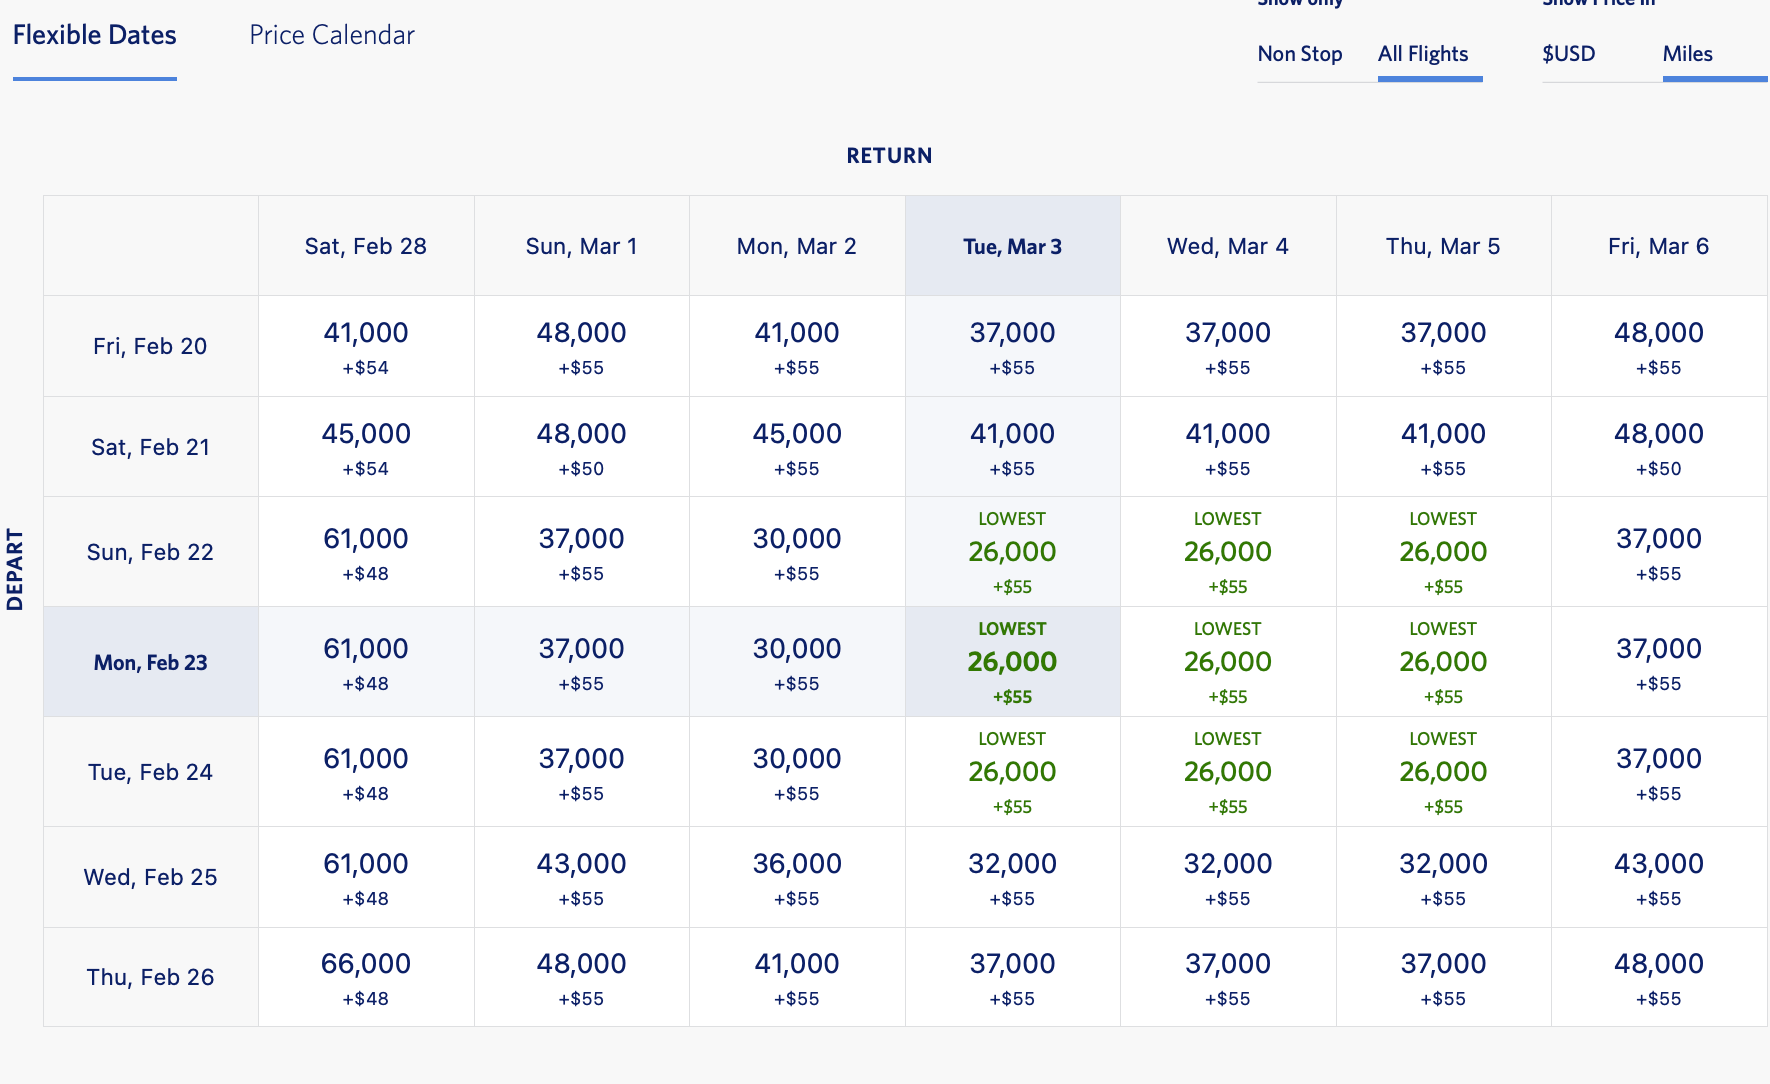Show prices in Miles

click(1687, 54)
